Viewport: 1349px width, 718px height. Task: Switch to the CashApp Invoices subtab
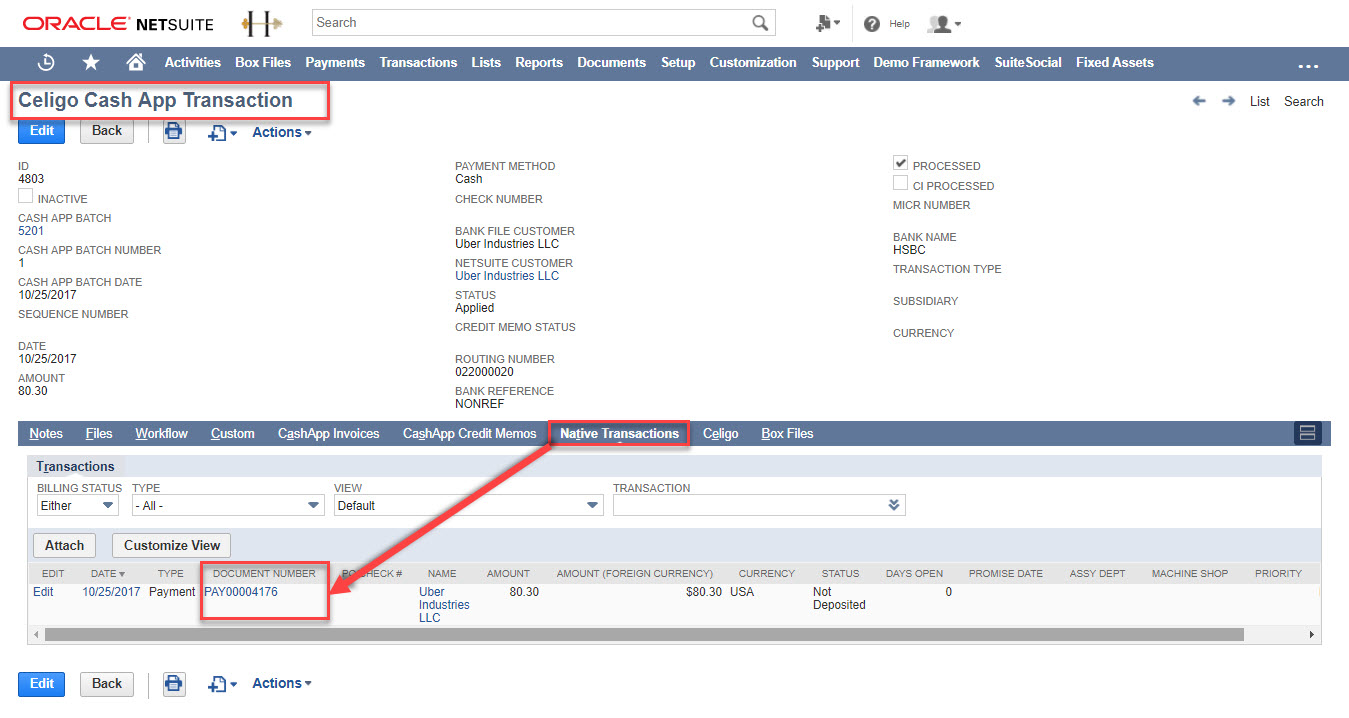pyautogui.click(x=328, y=433)
